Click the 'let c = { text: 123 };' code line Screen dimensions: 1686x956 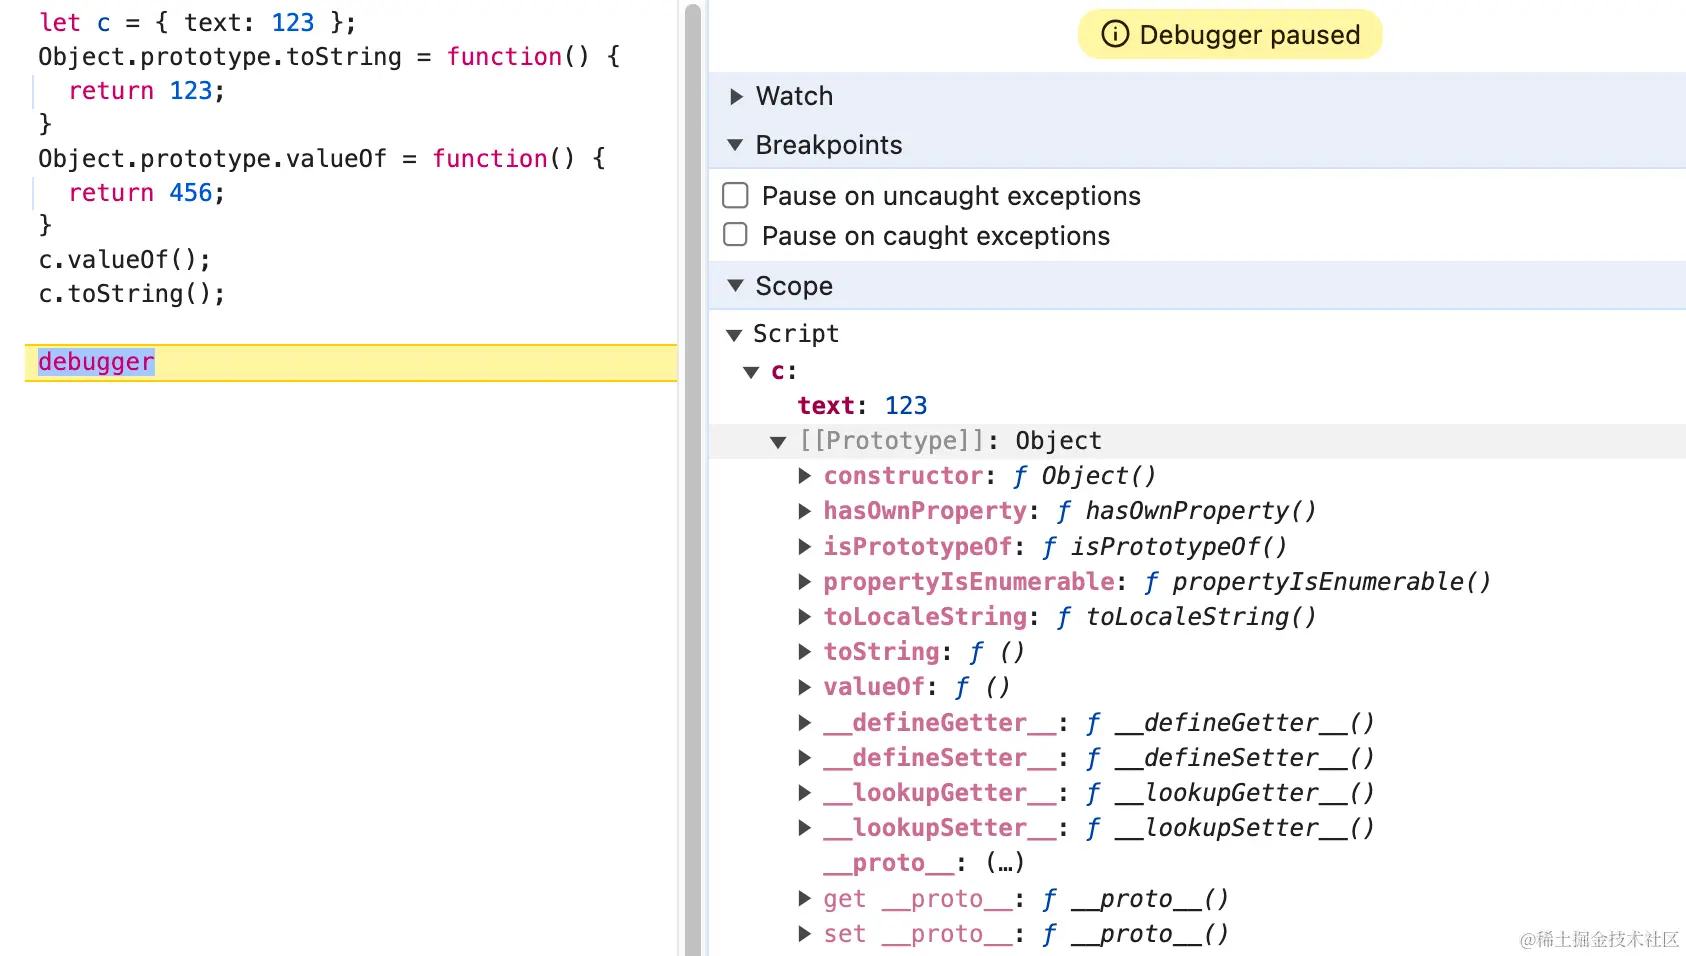click(x=197, y=22)
